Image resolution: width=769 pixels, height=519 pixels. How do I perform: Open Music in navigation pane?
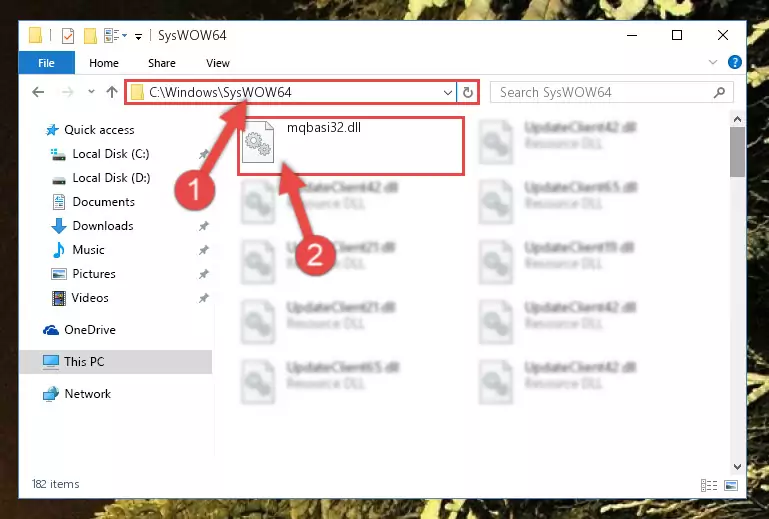[x=88, y=250]
